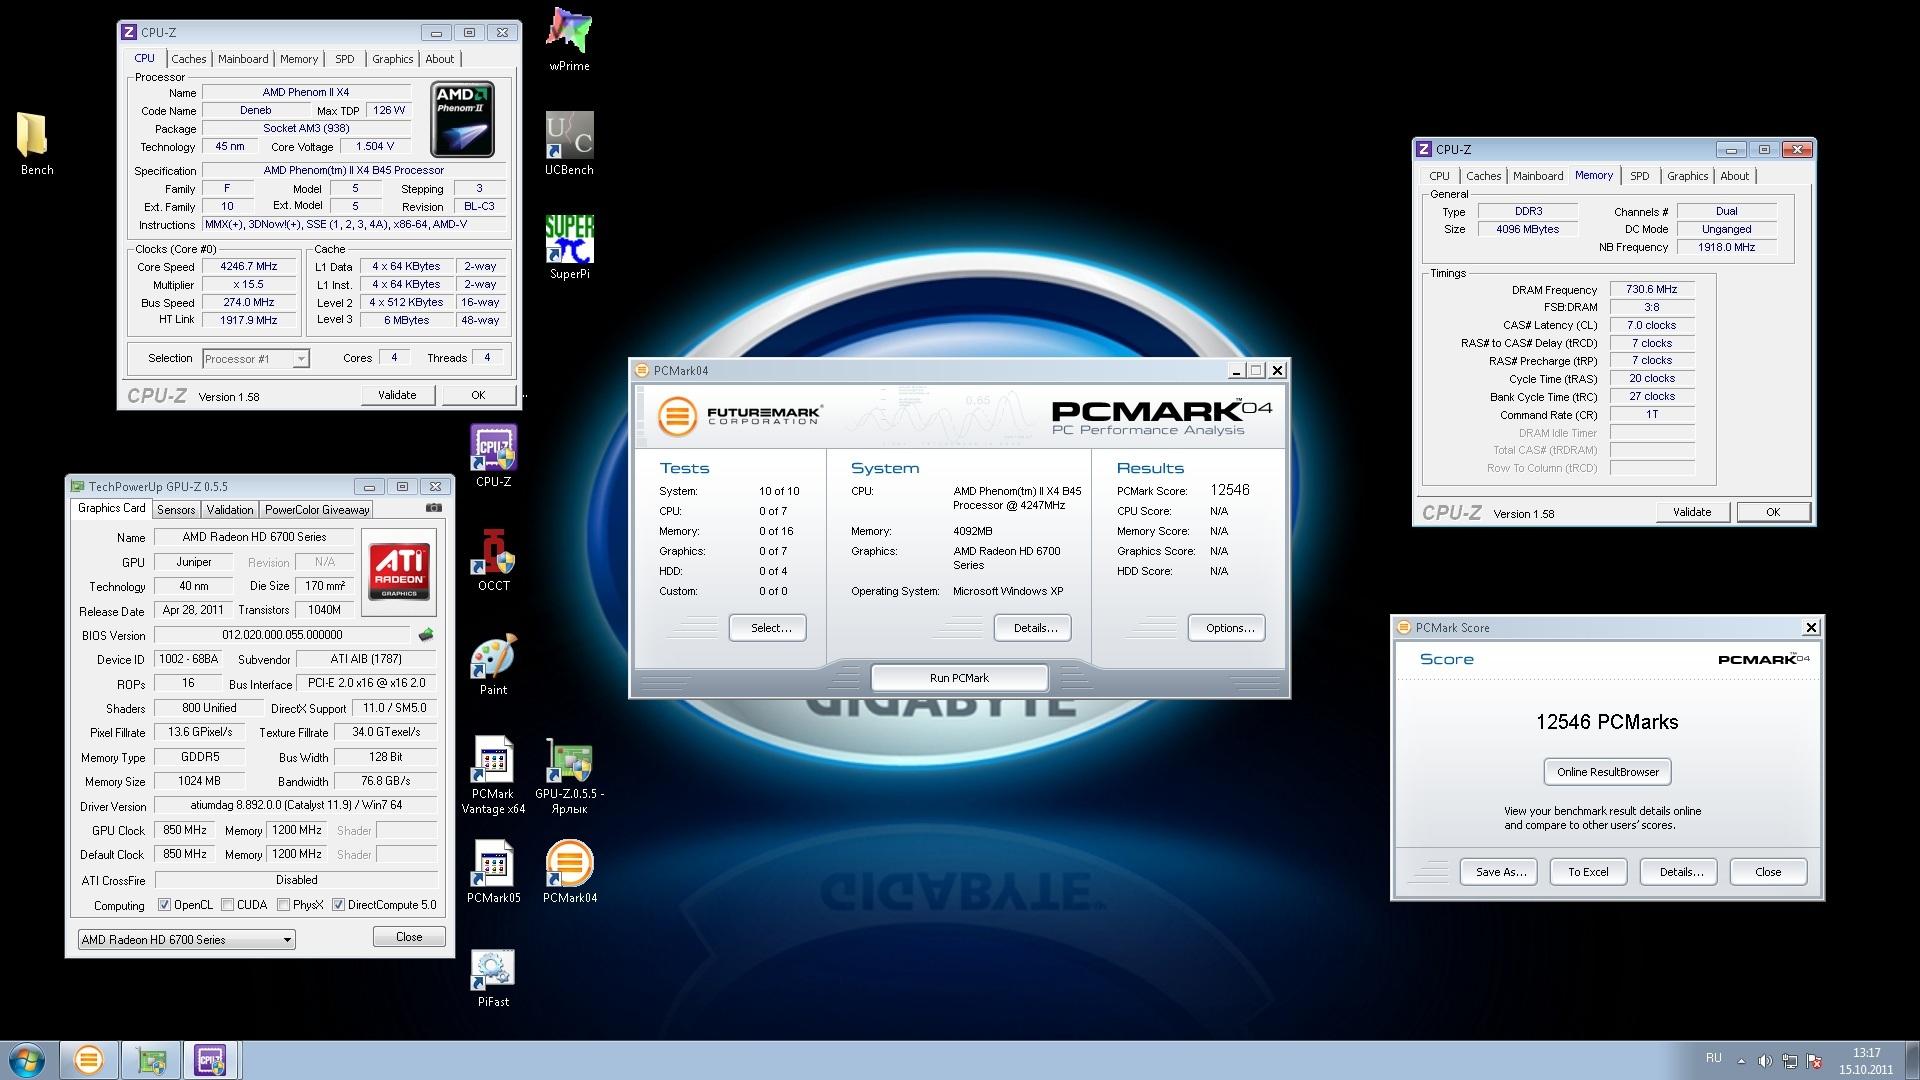The height and width of the screenshot is (1080, 1920).
Task: Open the AMD Radeon HD 6700 Series dropdown
Action: pyautogui.click(x=186, y=940)
